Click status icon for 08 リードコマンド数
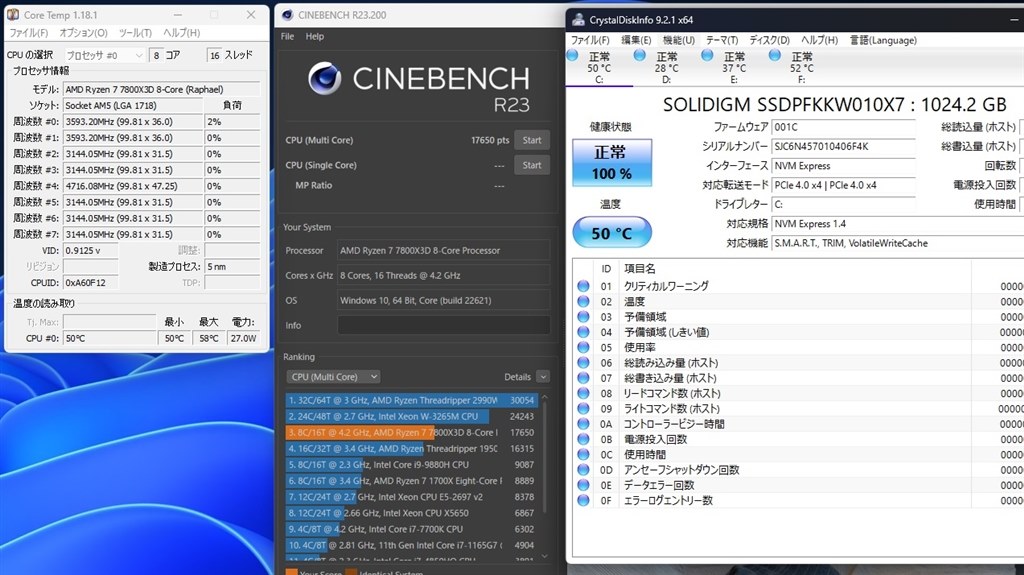 [x=583, y=393]
